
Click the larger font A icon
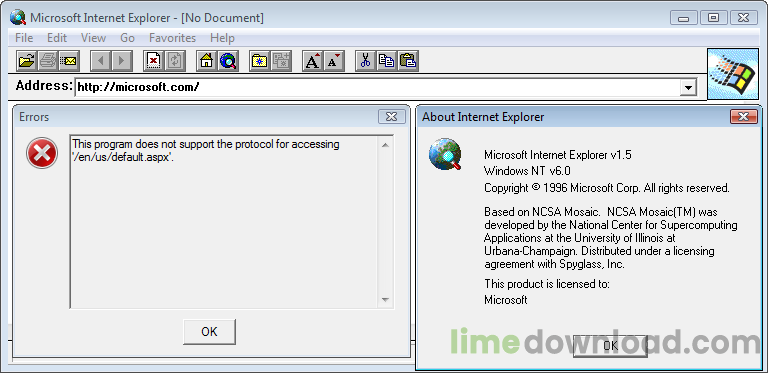click(312, 61)
